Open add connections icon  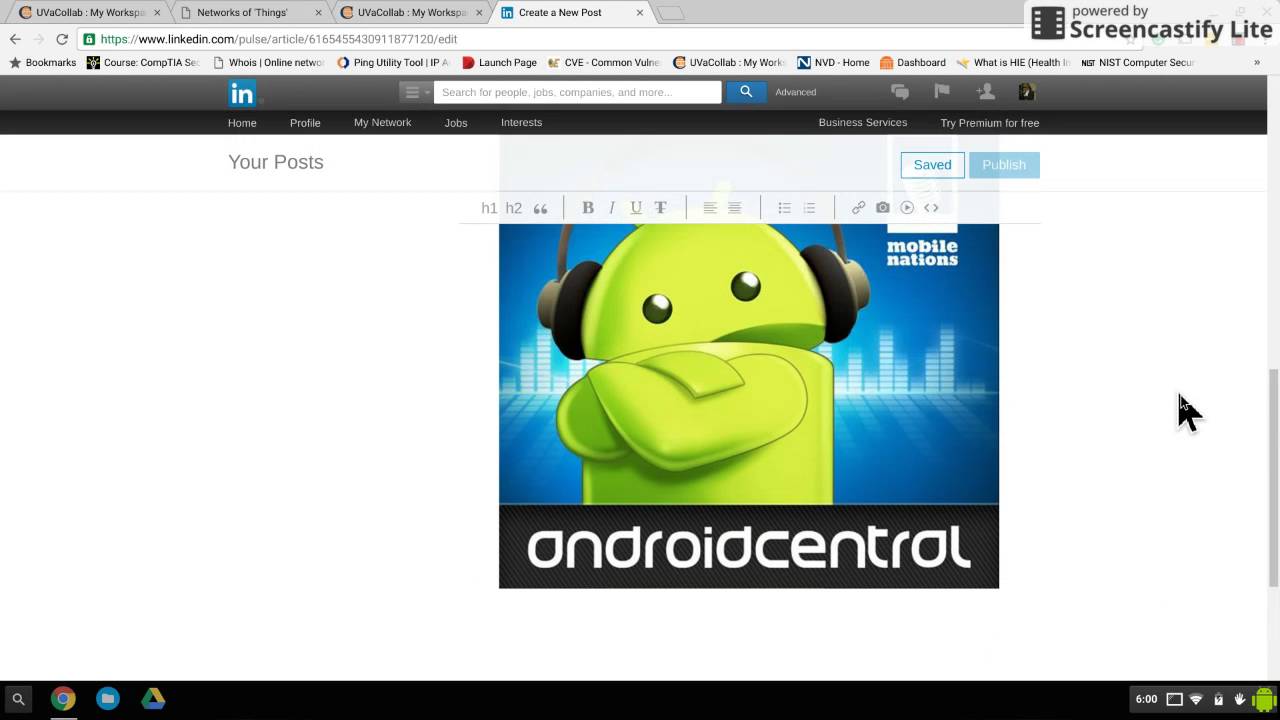[985, 91]
